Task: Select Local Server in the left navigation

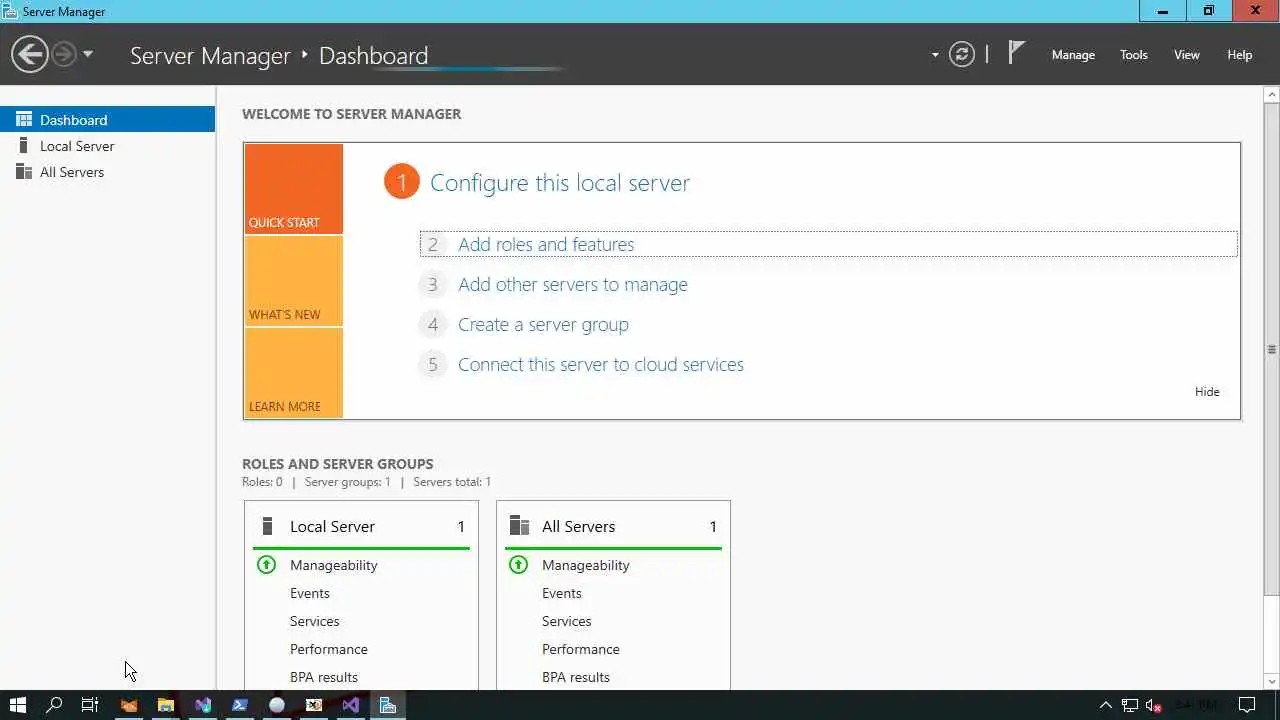Action: pos(107,146)
